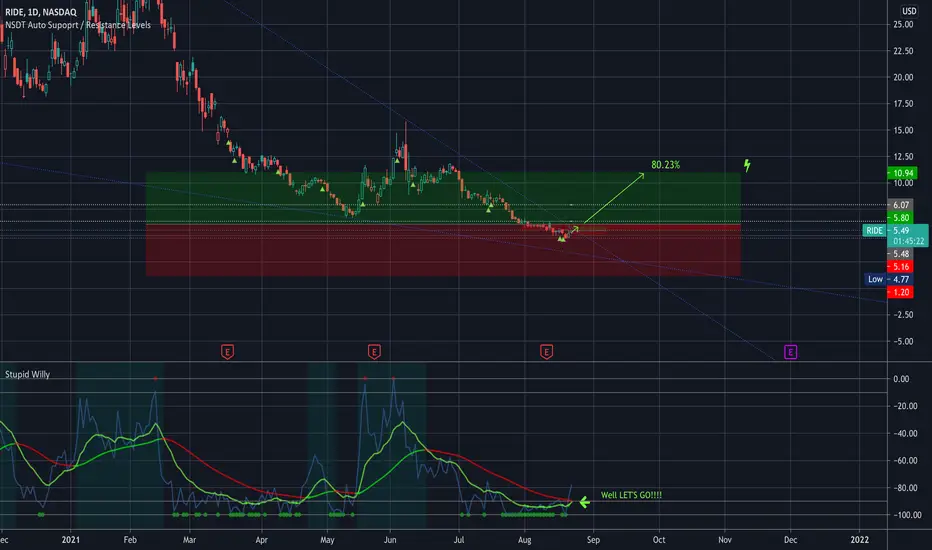Click the green left-pointing arrow on Willy pane
This screenshot has width=932, height=550.
[x=585, y=502]
